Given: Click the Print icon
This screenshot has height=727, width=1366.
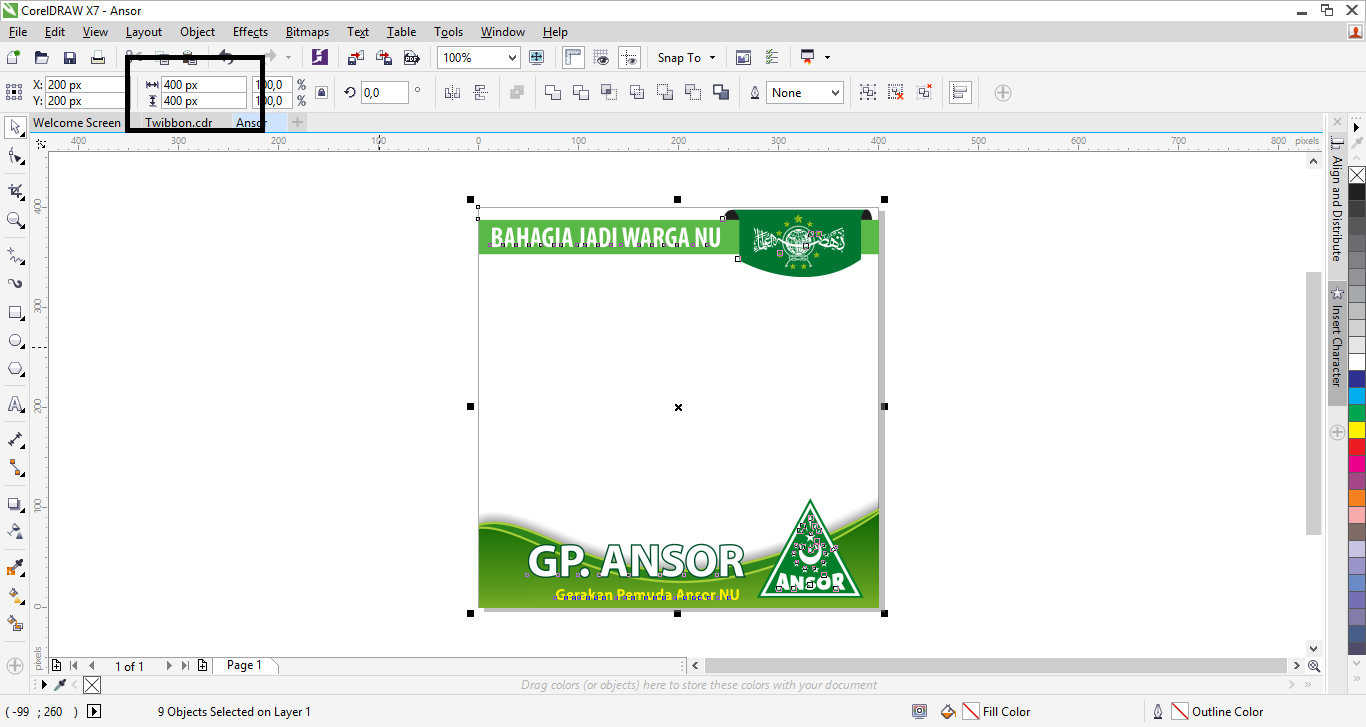Looking at the screenshot, I should pyautogui.click(x=98, y=58).
